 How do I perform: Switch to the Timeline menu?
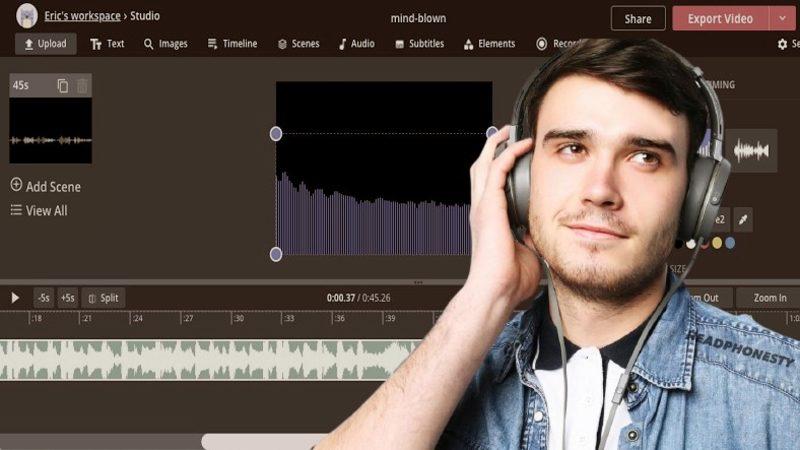[232, 44]
